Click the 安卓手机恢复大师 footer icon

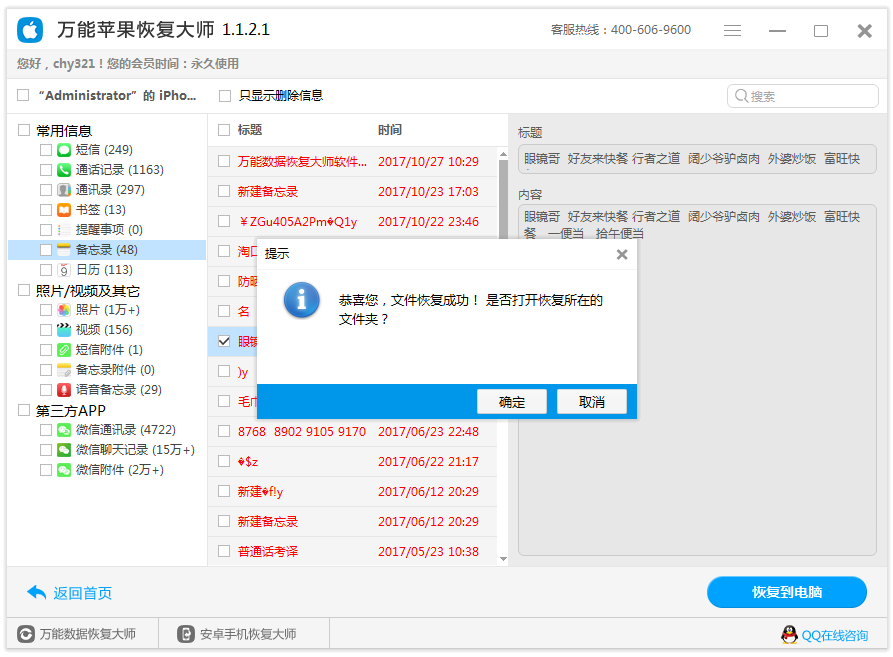(186, 634)
